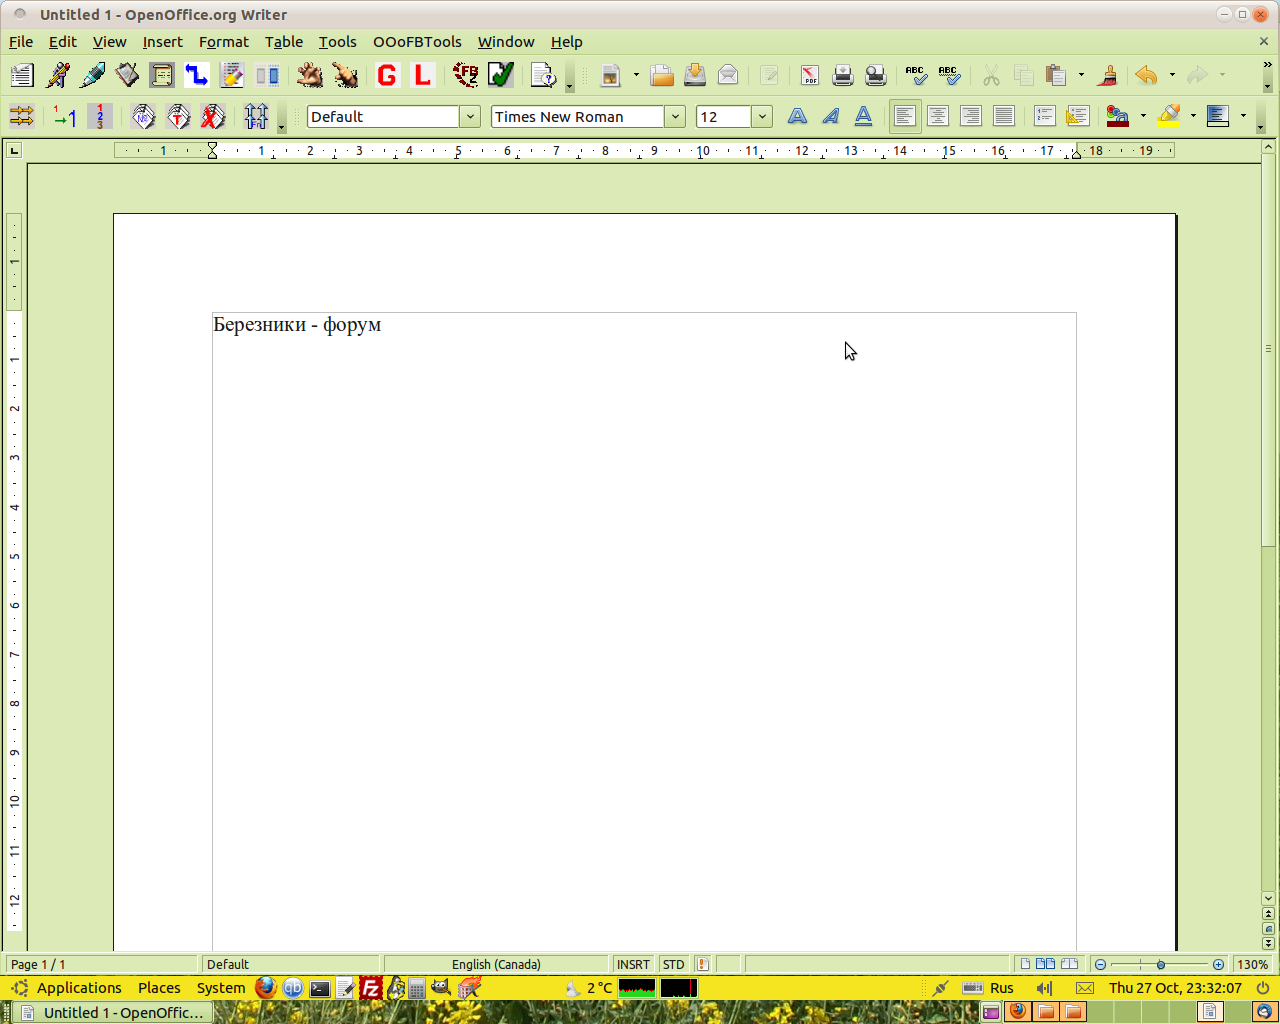The width and height of the screenshot is (1280, 1024).
Task: Toggle Italic text formatting
Action: click(830, 117)
